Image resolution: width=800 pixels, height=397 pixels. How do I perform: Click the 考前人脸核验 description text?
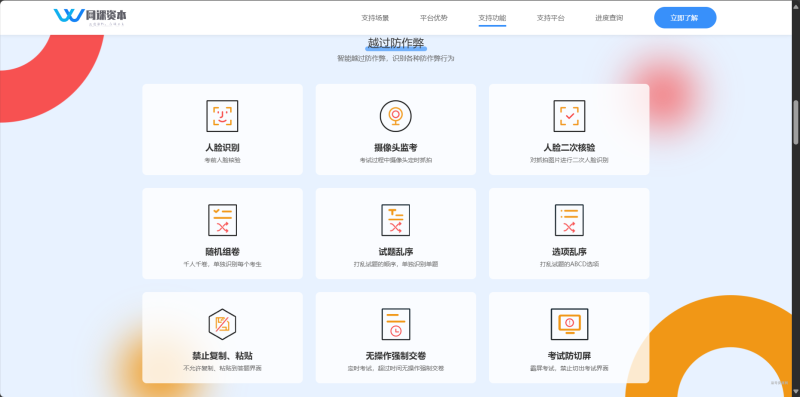click(x=222, y=160)
